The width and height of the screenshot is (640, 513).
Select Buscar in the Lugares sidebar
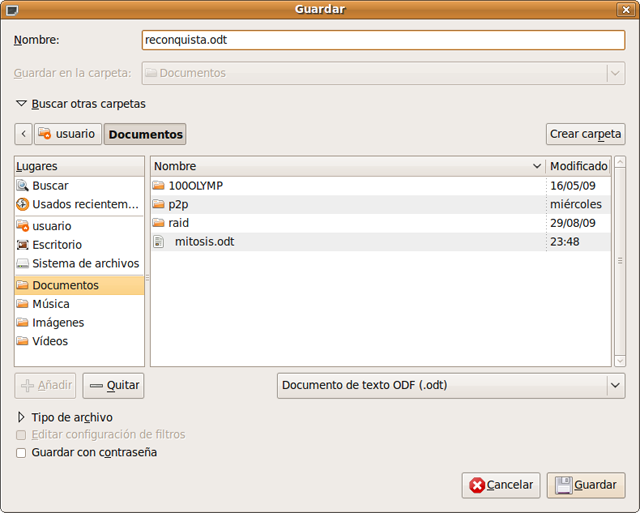coord(50,185)
